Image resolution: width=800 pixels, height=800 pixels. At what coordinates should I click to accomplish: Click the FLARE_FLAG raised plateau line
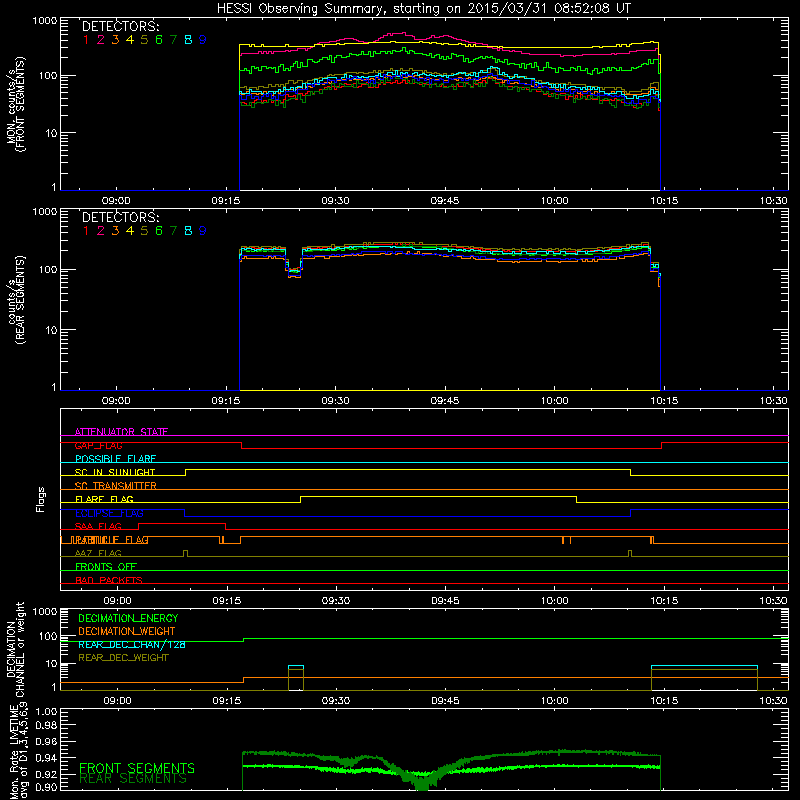[439, 496]
